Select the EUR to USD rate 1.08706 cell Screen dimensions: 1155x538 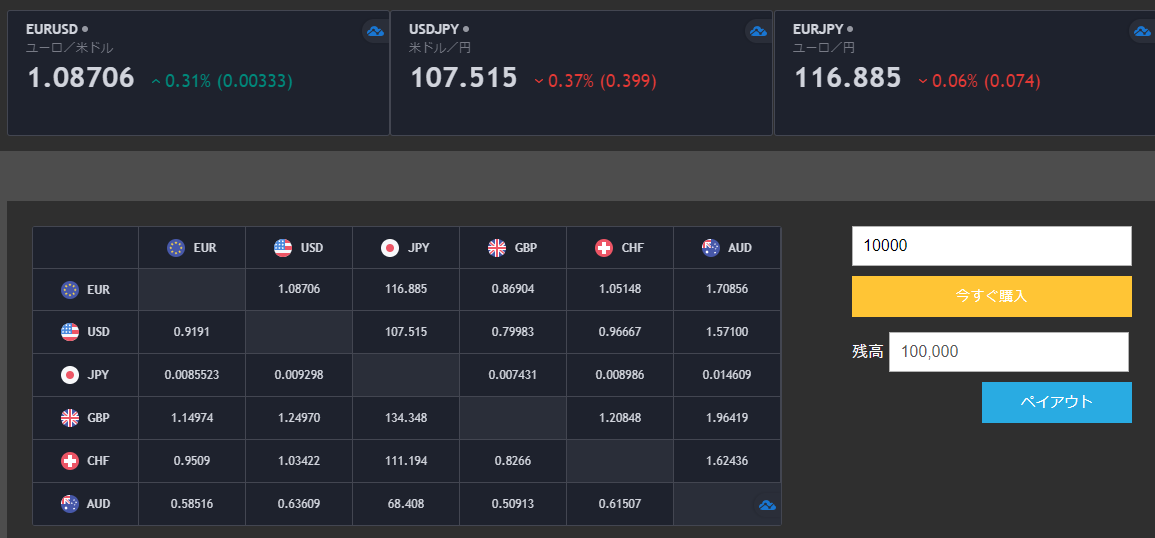coord(298,289)
